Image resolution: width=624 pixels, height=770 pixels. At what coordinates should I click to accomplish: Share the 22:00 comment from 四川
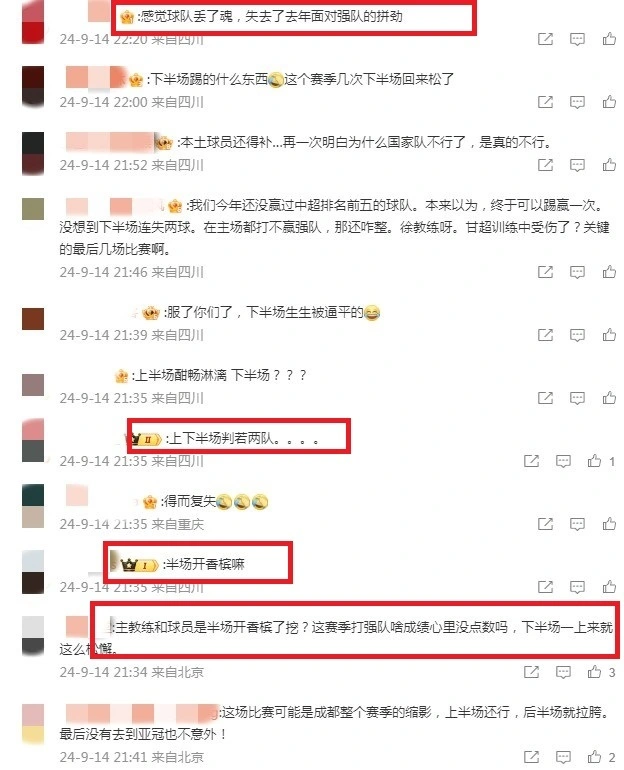point(545,102)
